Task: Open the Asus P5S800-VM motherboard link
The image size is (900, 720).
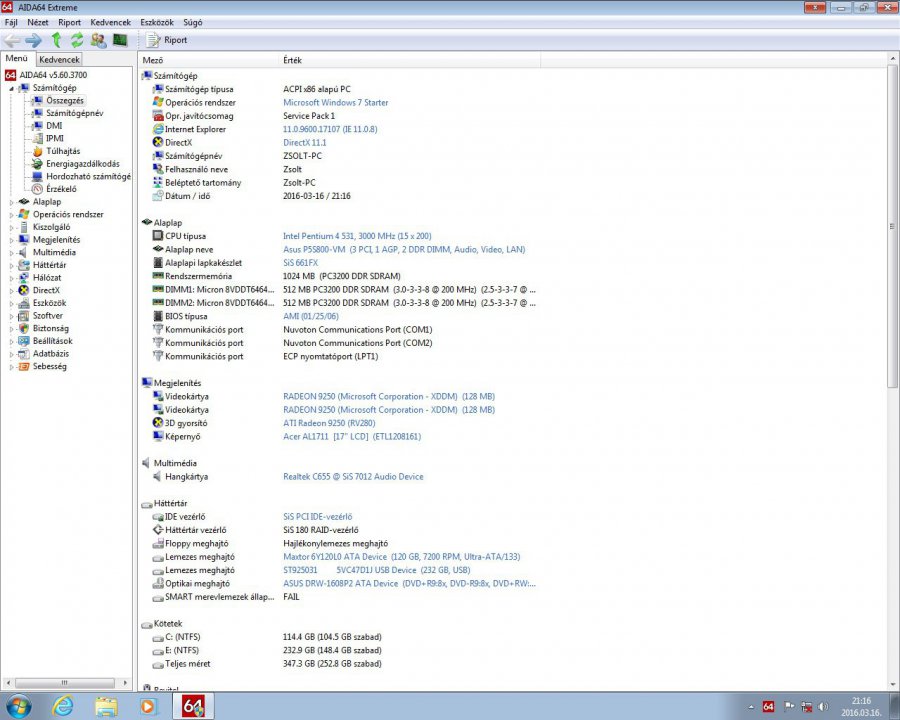Action: (404, 249)
